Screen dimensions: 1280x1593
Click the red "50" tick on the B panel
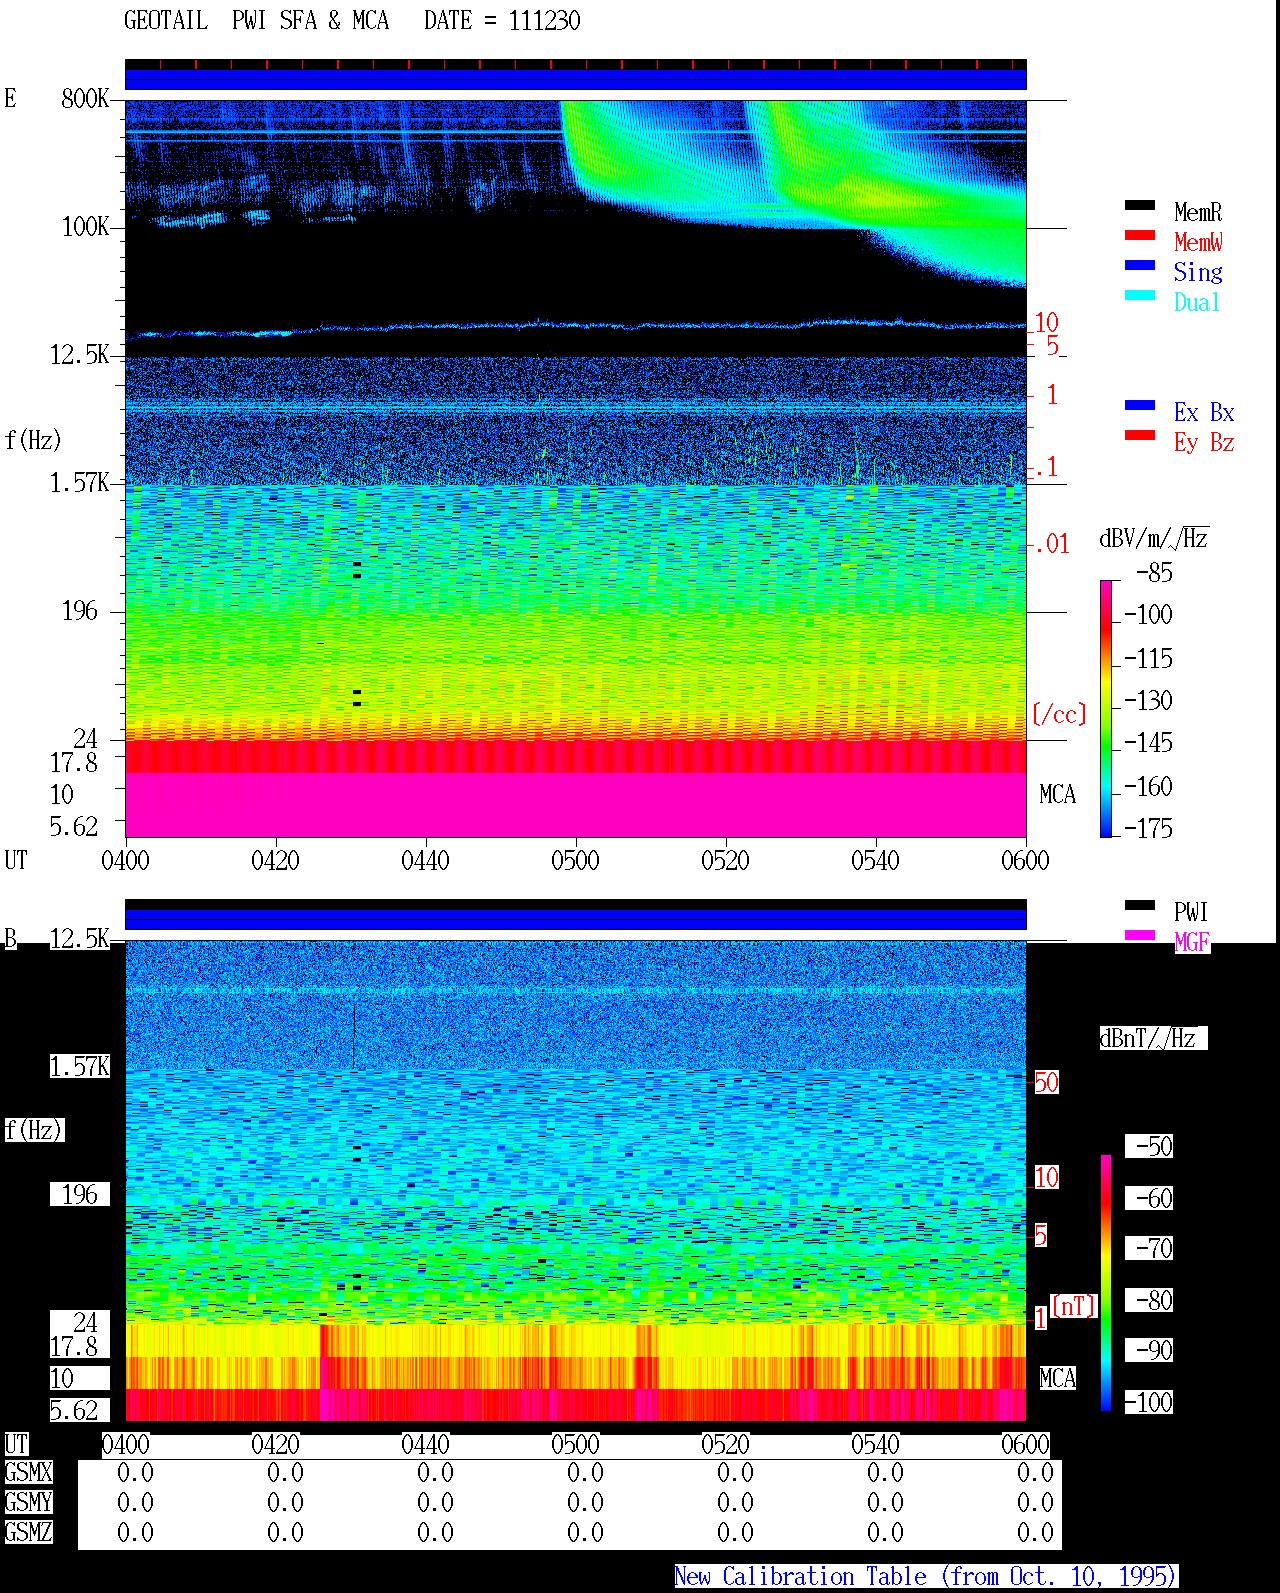click(x=1046, y=1082)
